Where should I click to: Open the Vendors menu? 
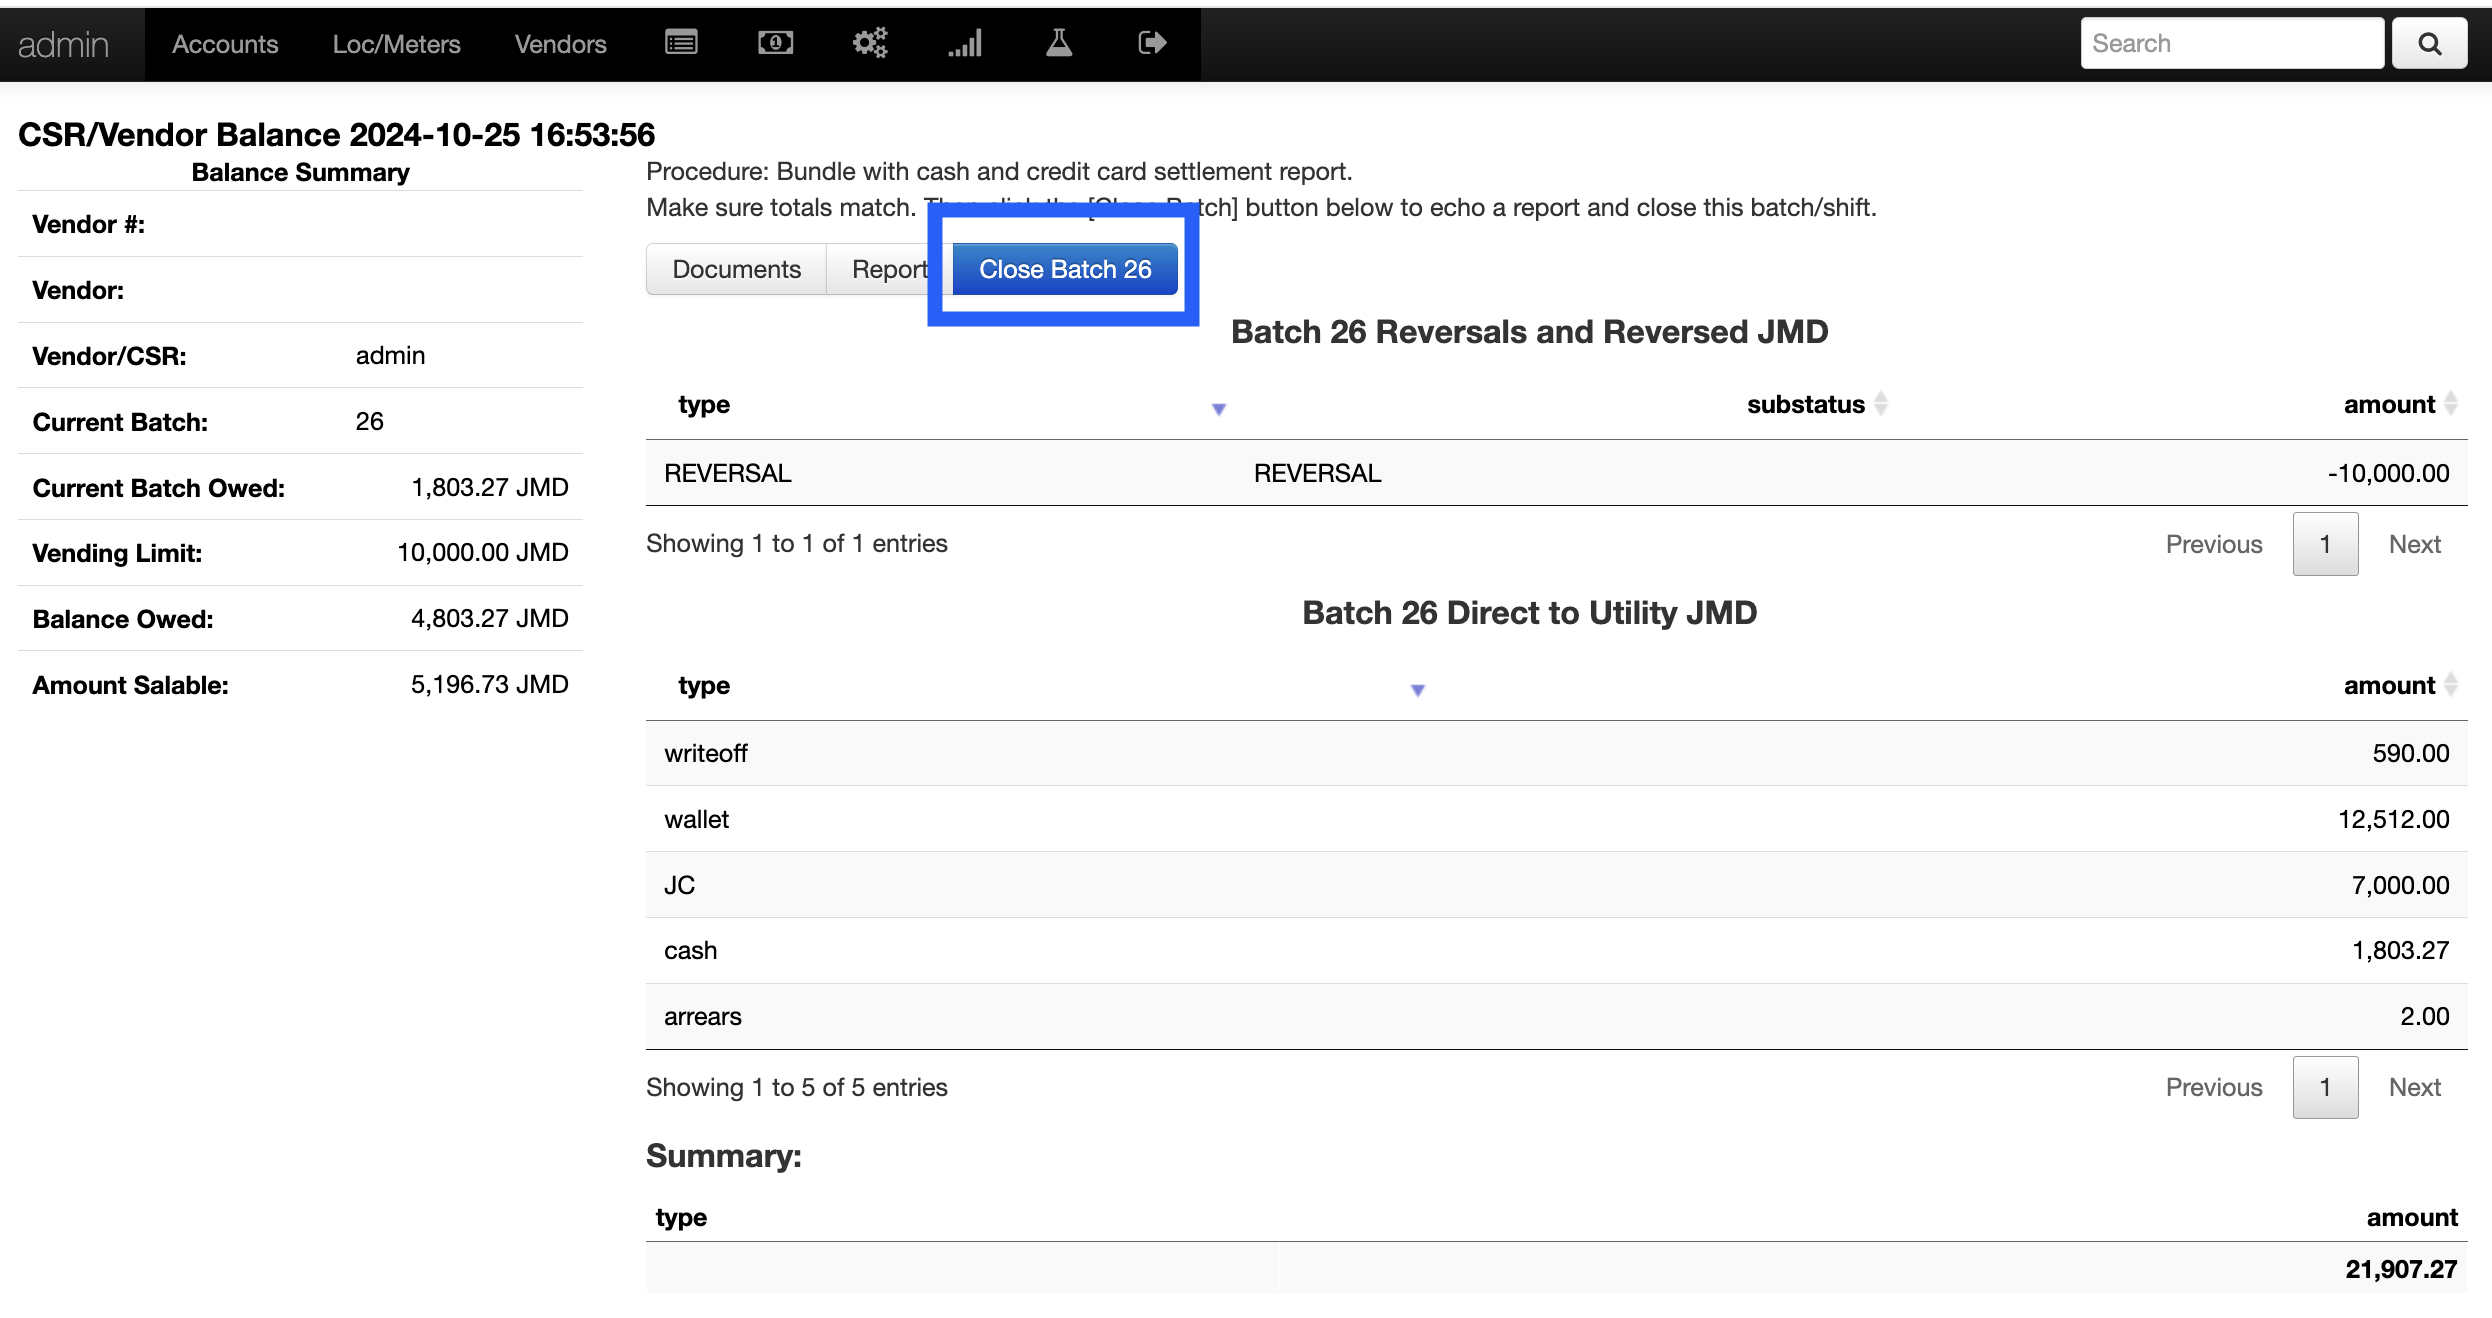560,44
